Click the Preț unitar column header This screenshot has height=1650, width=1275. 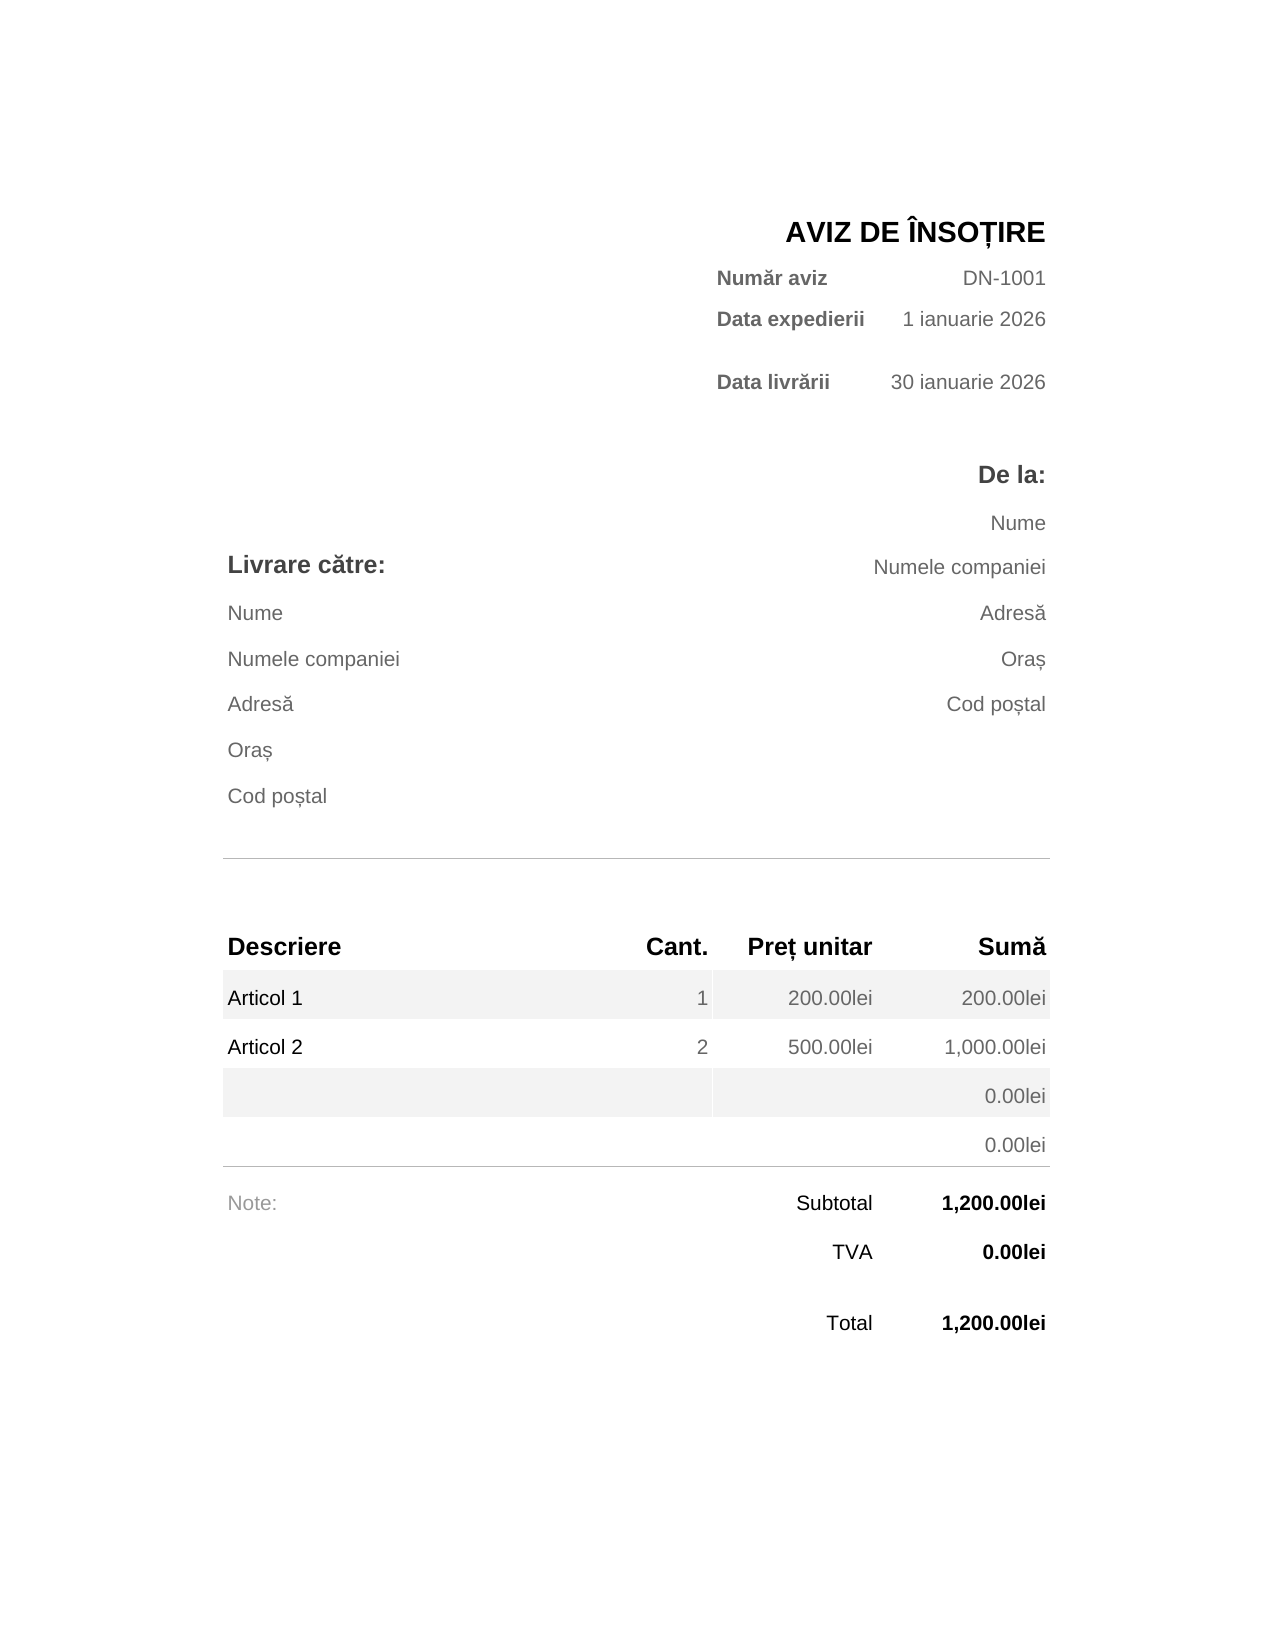click(809, 947)
